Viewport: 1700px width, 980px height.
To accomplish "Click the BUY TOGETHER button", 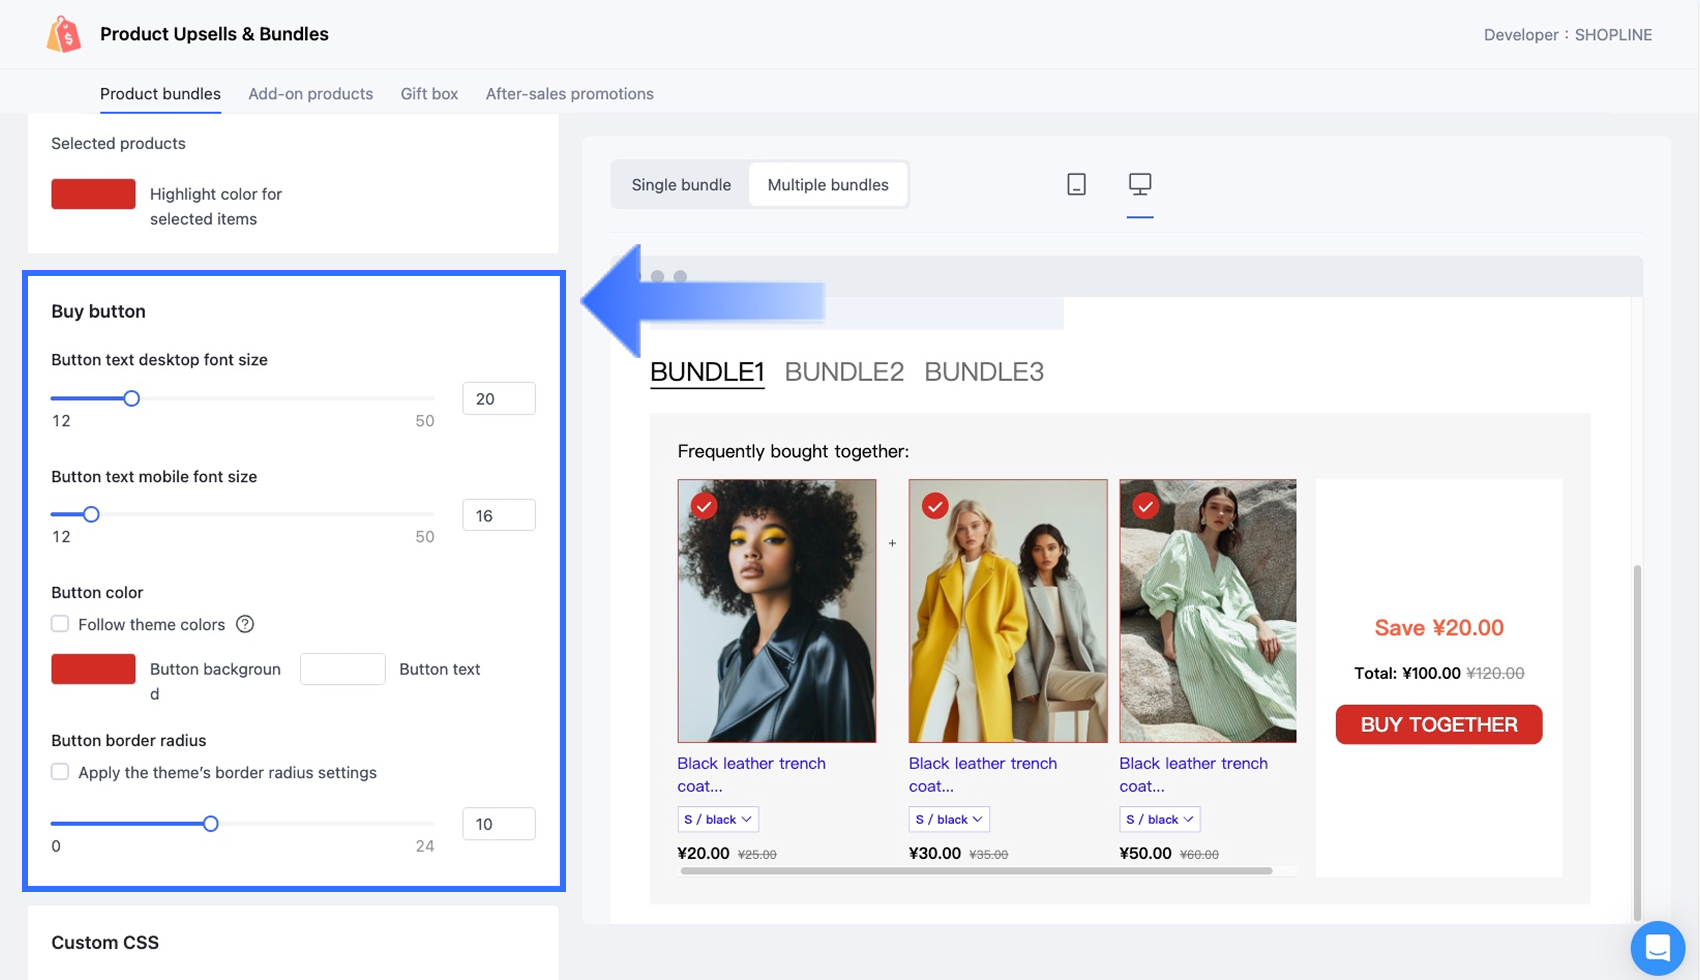I will pyautogui.click(x=1439, y=725).
